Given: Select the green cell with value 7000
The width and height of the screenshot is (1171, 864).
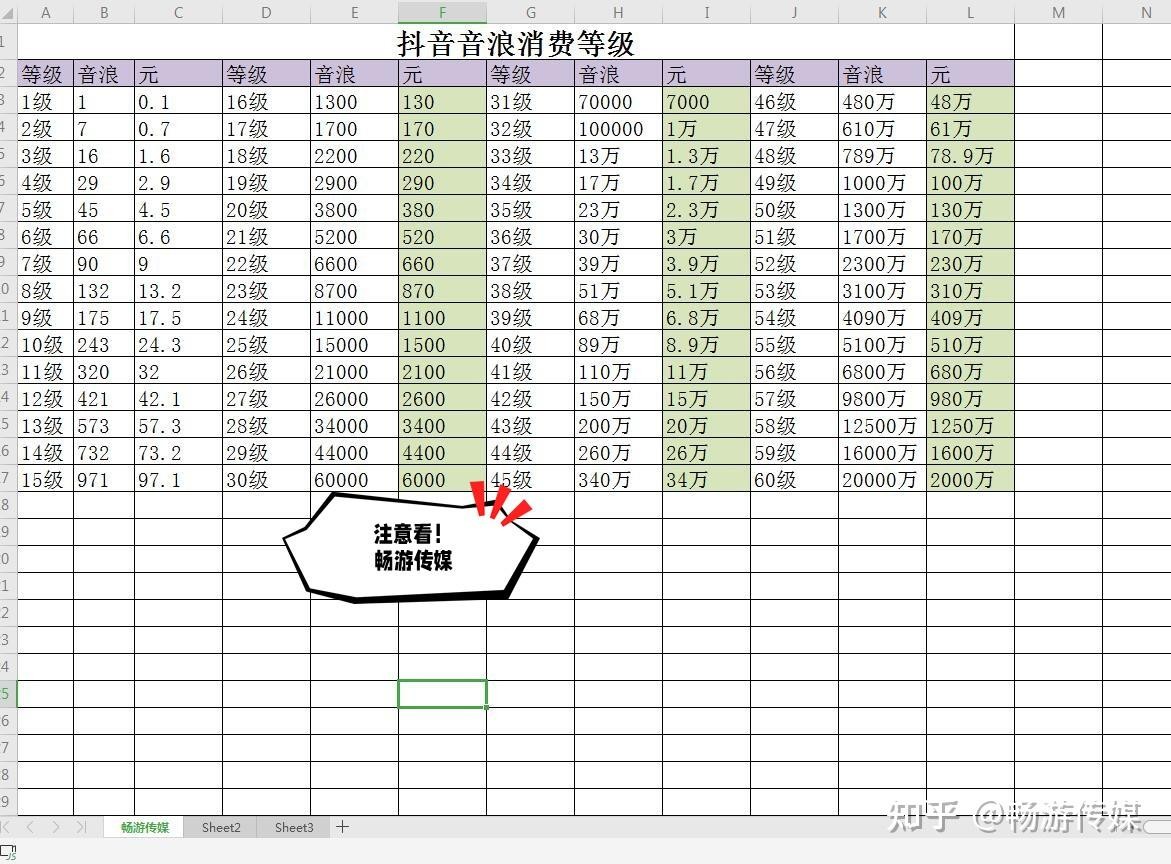Looking at the screenshot, I should coord(706,102).
